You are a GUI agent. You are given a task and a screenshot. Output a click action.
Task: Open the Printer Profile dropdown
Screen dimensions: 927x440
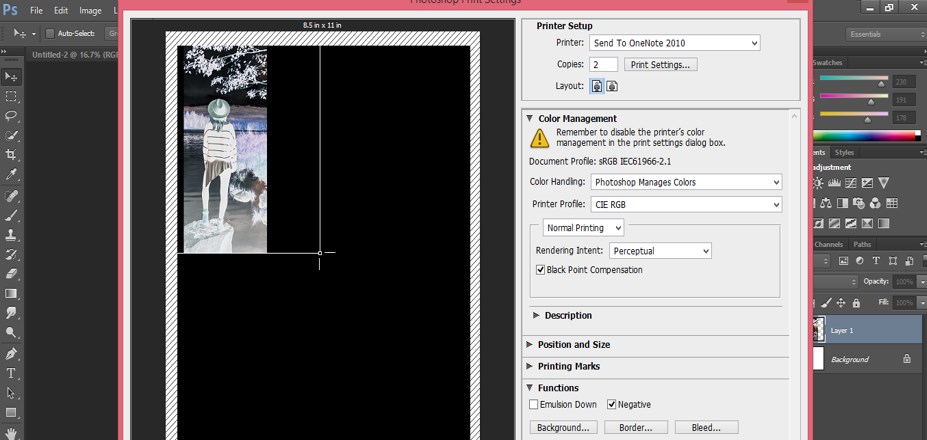coord(686,205)
